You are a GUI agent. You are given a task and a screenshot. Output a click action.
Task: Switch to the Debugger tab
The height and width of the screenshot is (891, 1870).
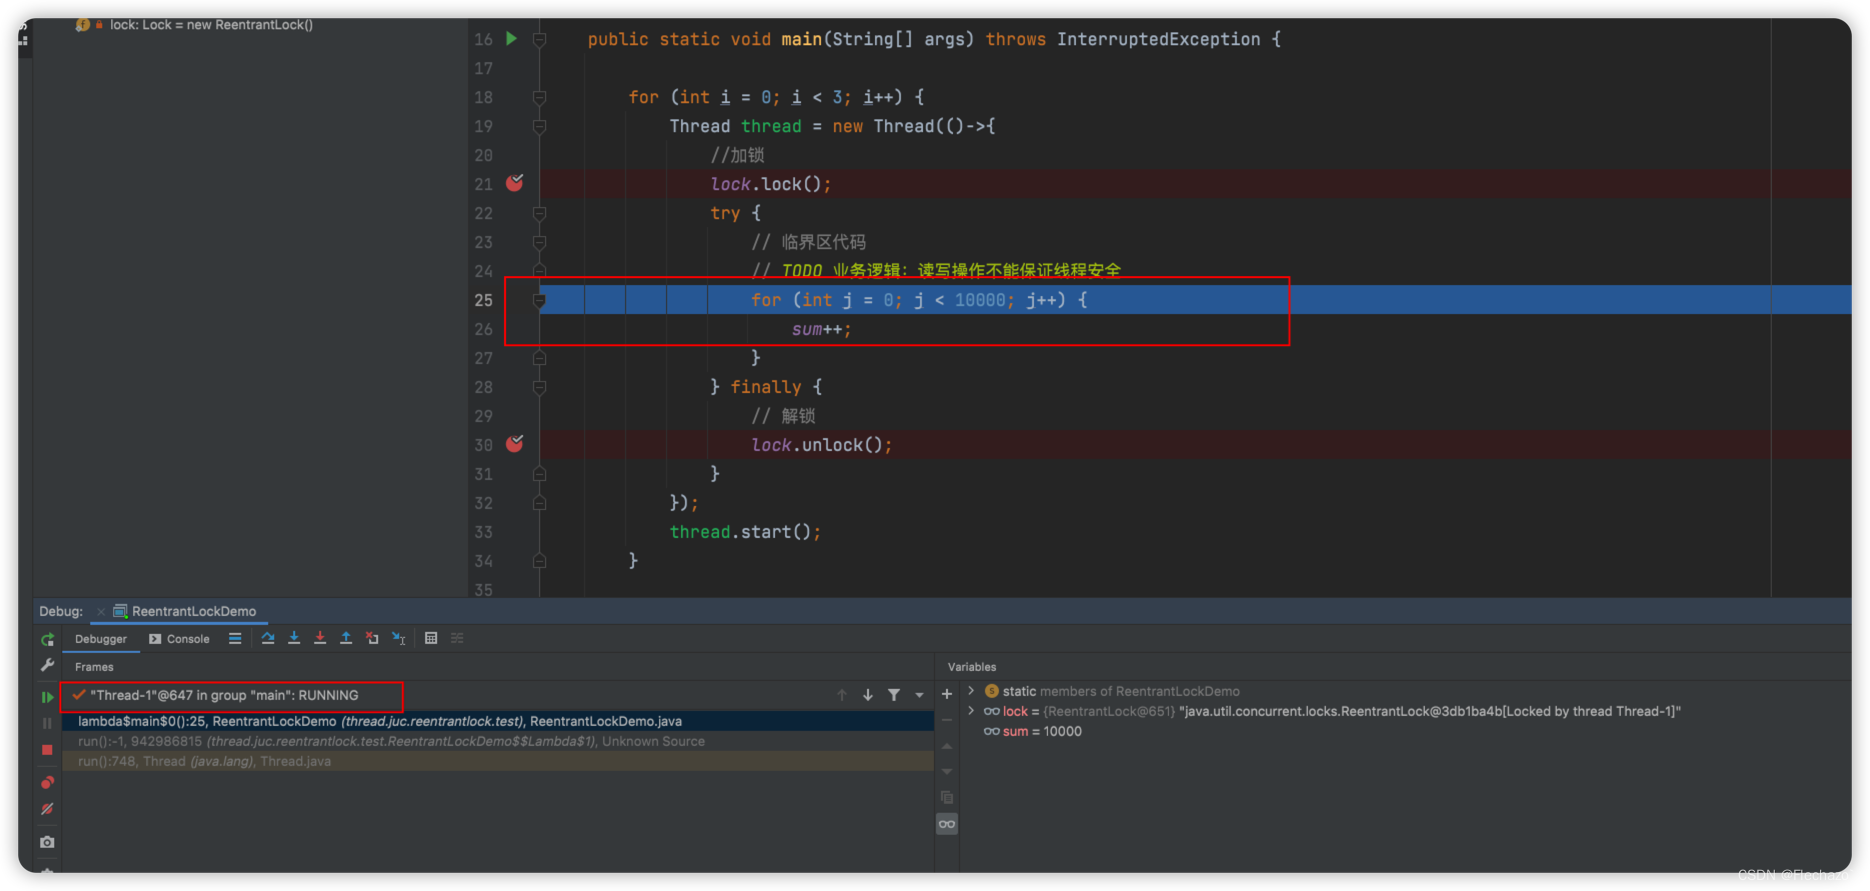point(101,639)
